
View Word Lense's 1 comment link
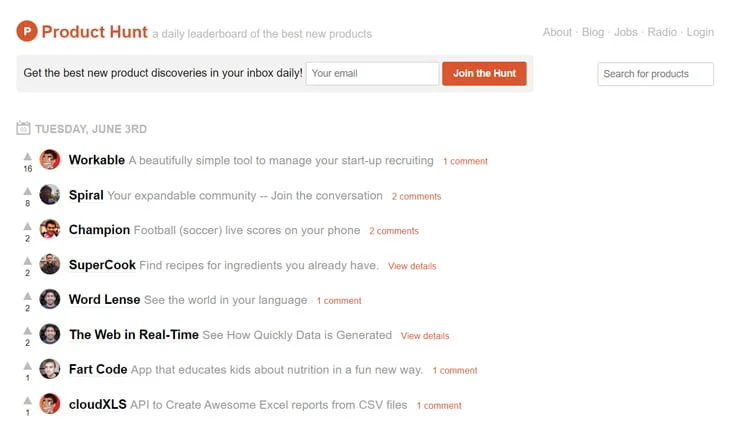[339, 301]
